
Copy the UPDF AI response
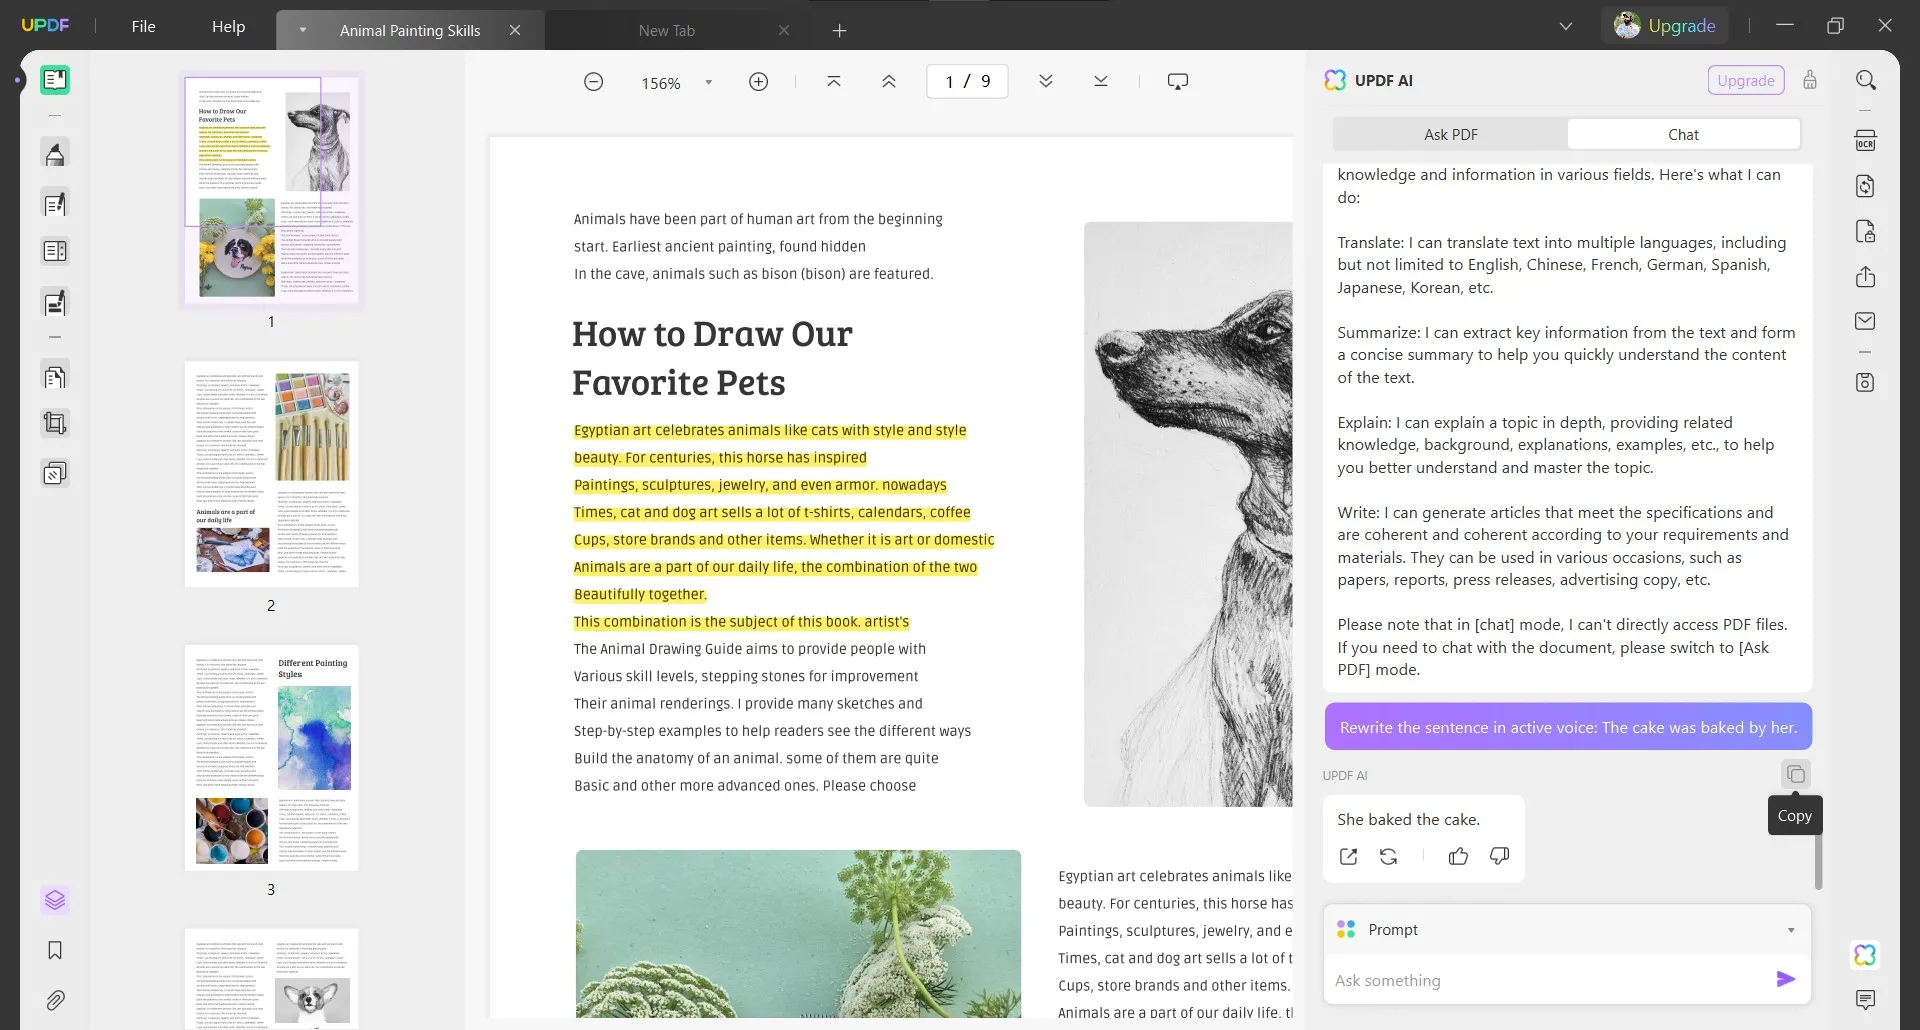click(1795, 774)
